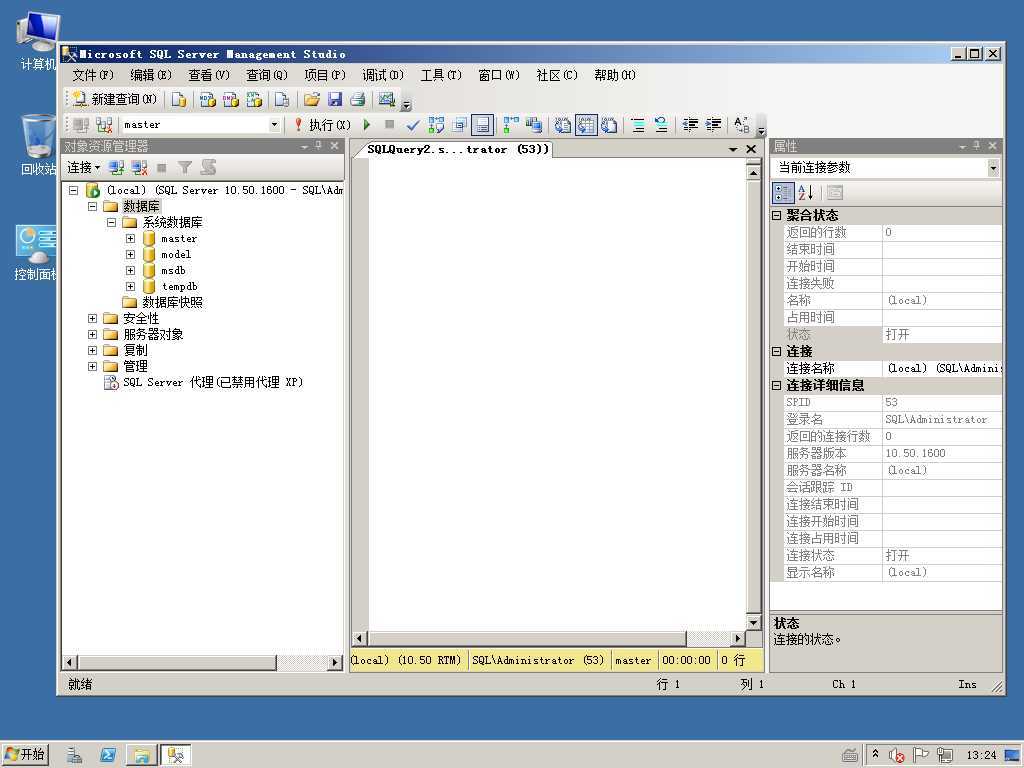
Task: Click the Analysis Services XMLA Query icon
Action: [253, 99]
